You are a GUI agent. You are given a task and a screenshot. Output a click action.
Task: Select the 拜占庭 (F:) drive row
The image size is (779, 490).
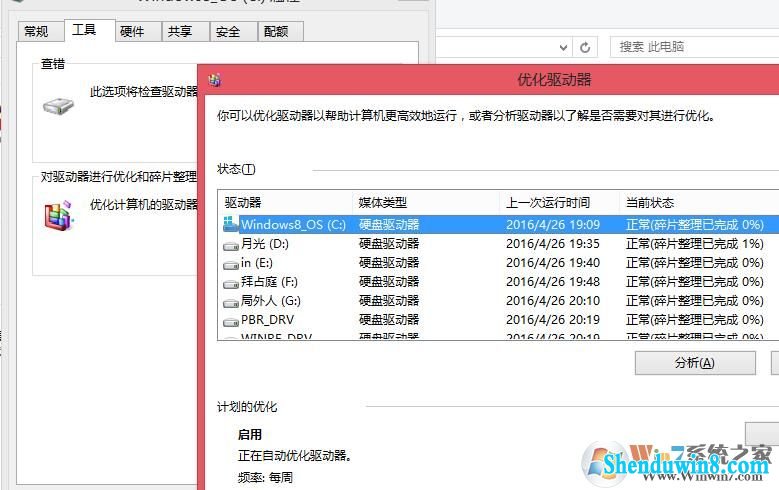tap(499, 282)
